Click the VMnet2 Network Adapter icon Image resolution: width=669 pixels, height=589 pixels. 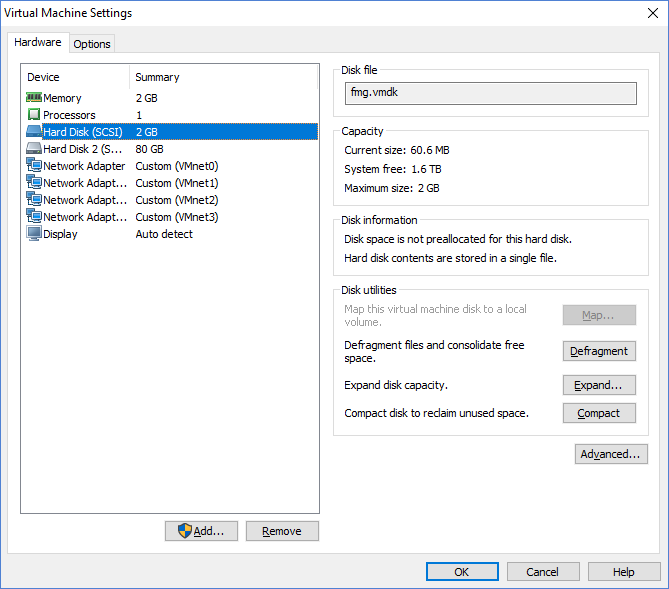[34, 200]
